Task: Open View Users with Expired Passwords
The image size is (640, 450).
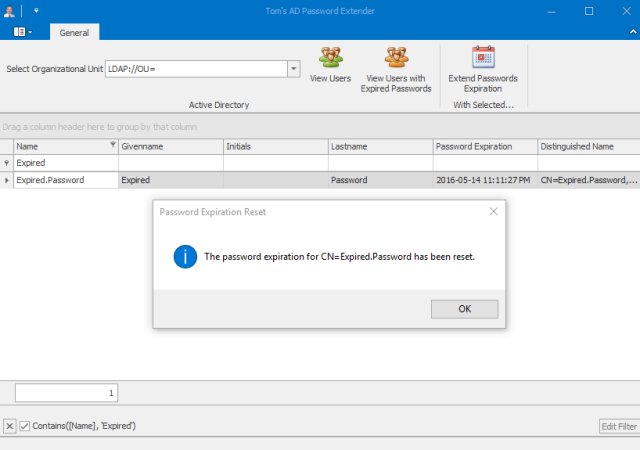Action: 396,69
